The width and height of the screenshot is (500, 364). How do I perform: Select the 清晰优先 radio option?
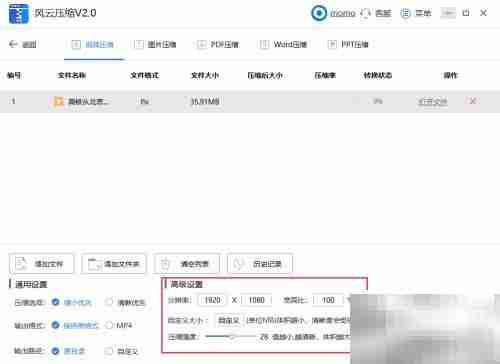109,302
